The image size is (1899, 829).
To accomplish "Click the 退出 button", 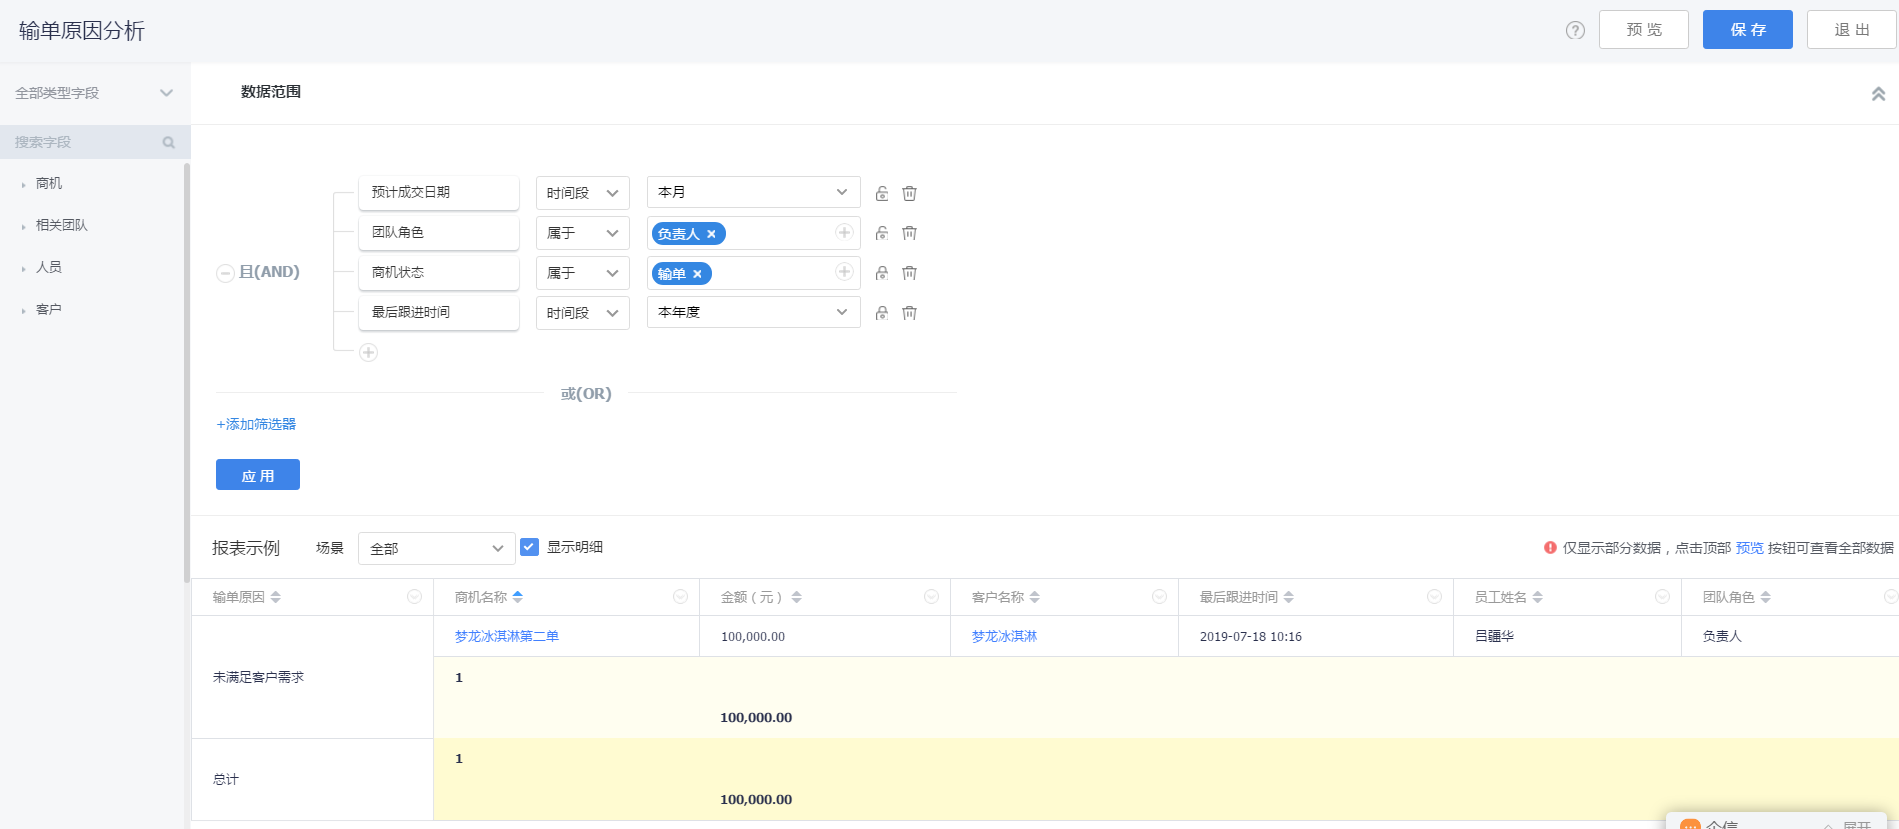I will pyautogui.click(x=1852, y=30).
